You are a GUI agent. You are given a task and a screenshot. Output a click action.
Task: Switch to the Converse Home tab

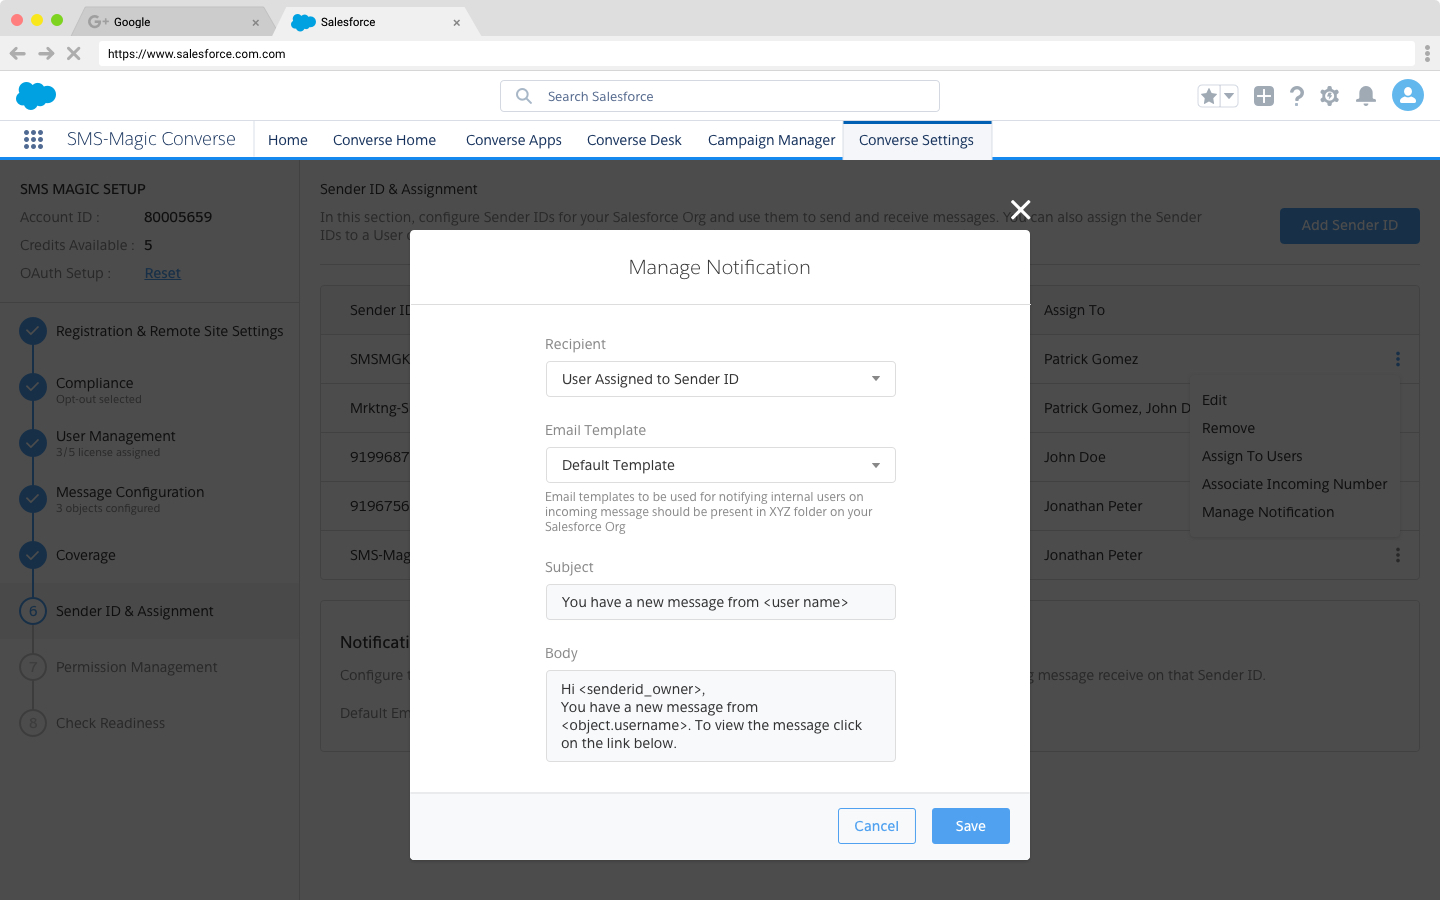pyautogui.click(x=384, y=140)
